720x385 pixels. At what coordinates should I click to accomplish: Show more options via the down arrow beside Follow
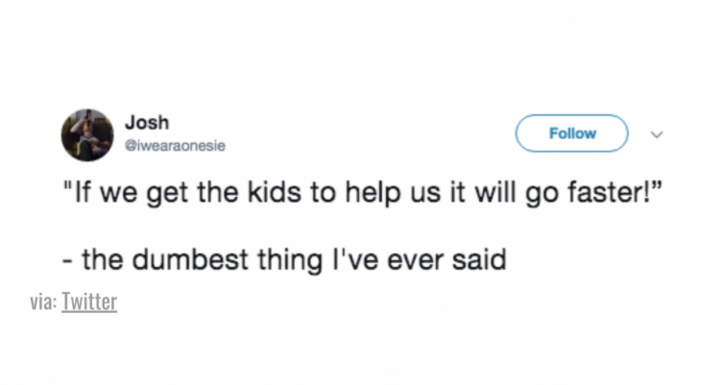[x=657, y=135]
